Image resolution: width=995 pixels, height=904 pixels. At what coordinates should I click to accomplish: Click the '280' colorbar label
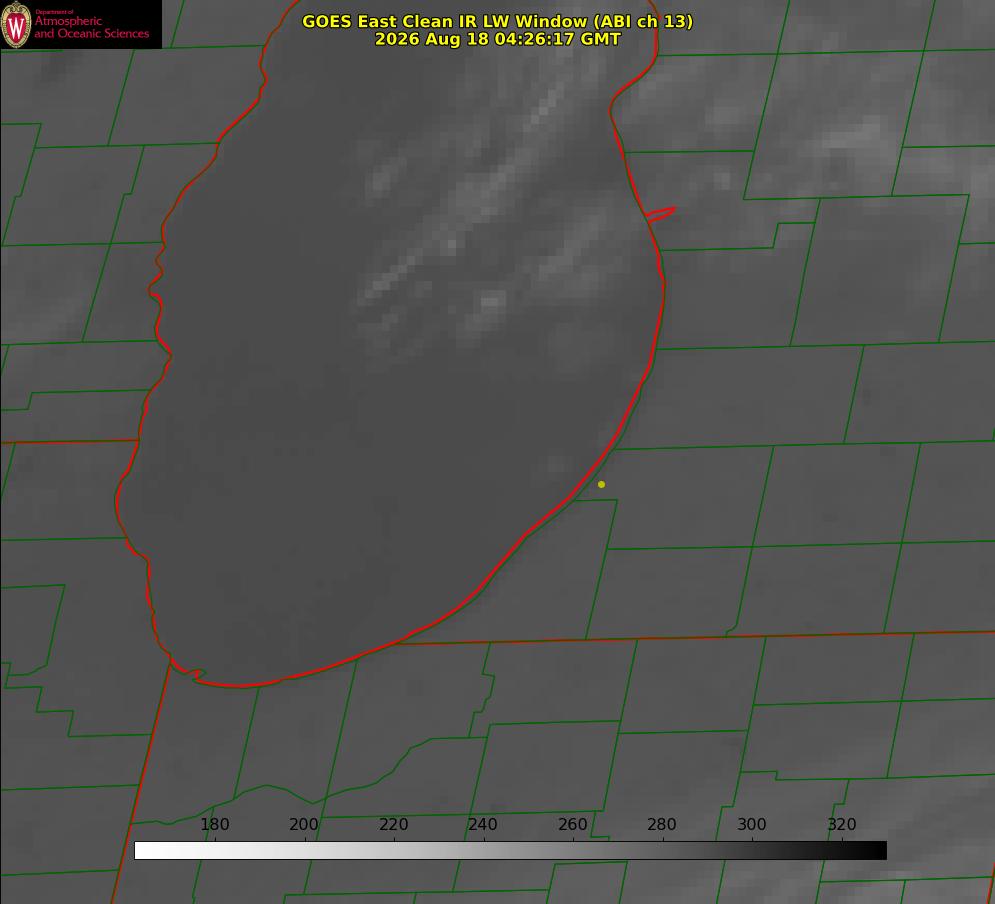pos(662,824)
